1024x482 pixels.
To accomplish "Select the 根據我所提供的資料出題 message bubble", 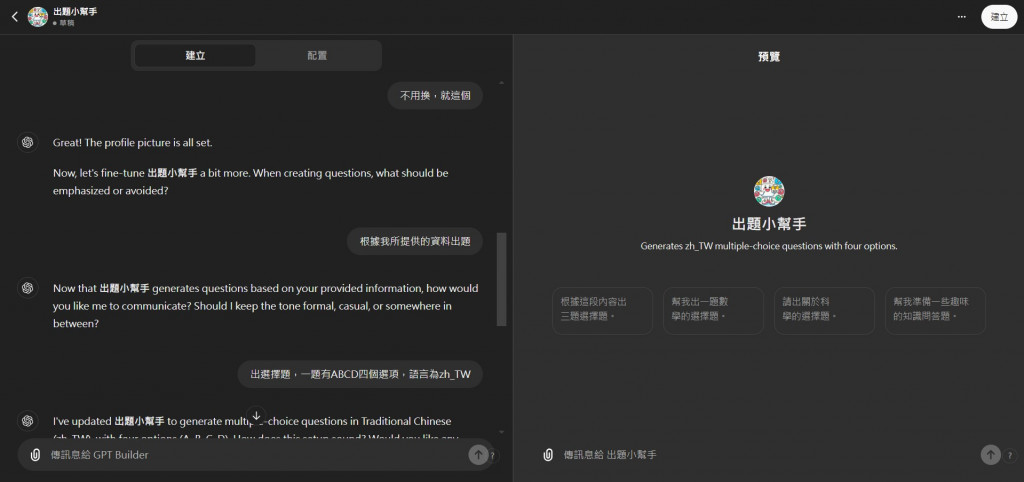I will (x=415, y=241).
